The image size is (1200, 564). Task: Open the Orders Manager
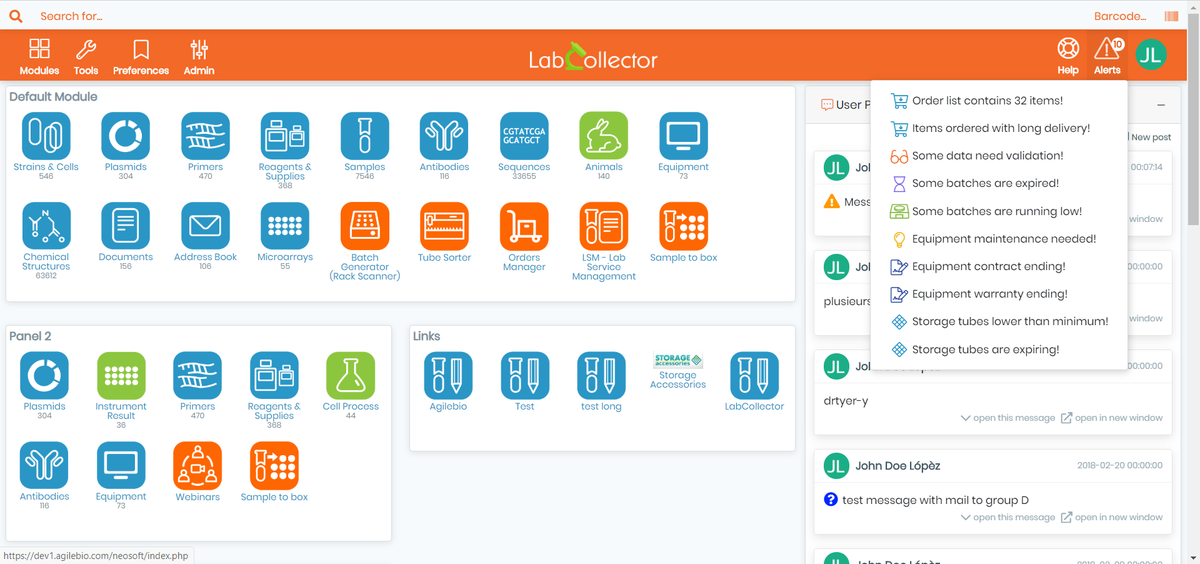pos(524,226)
